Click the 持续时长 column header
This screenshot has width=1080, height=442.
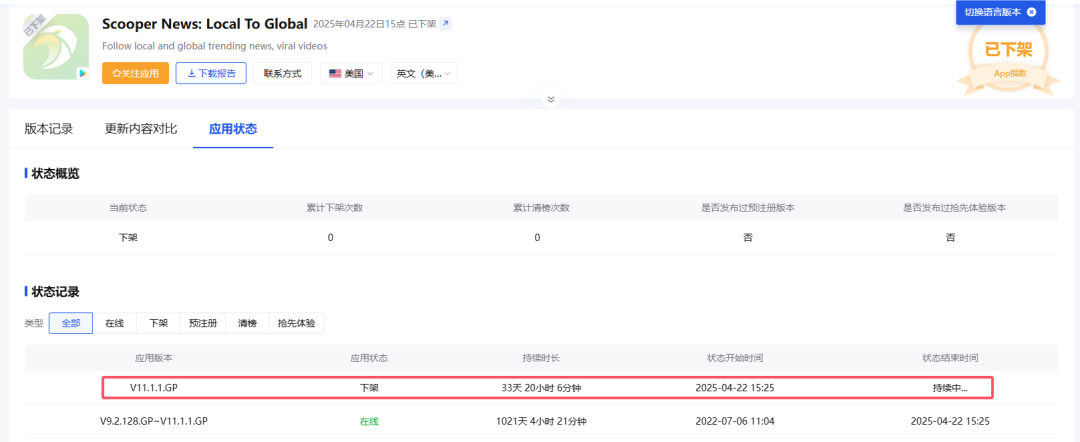541,358
